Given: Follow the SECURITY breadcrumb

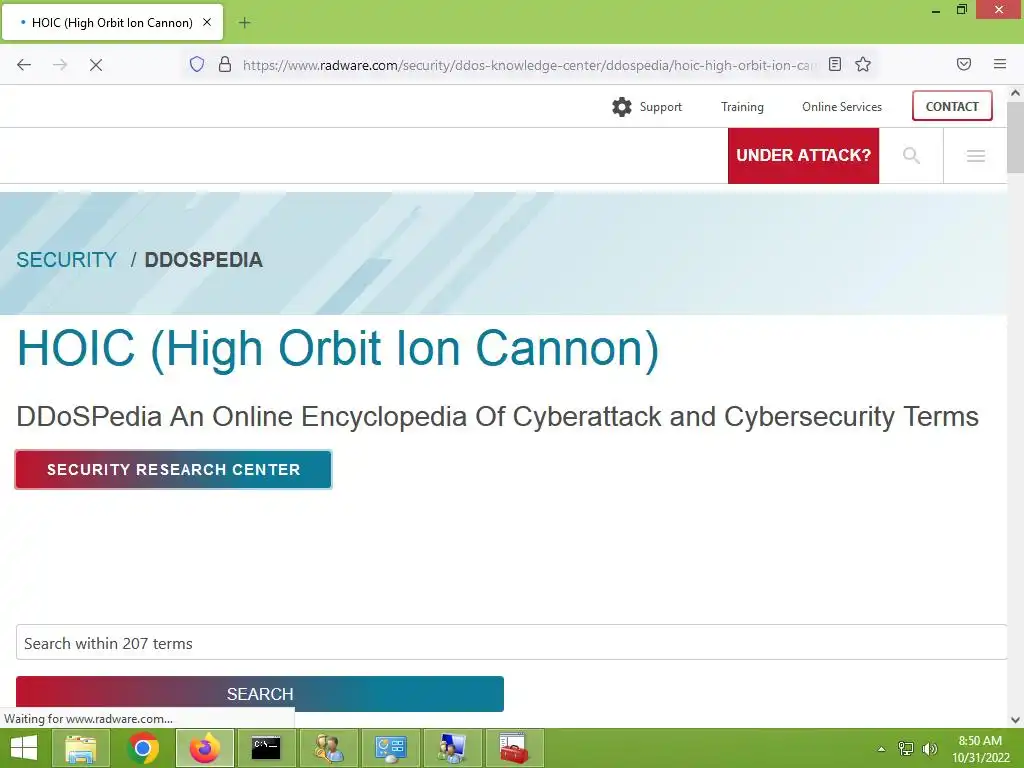Looking at the screenshot, I should tap(67, 260).
